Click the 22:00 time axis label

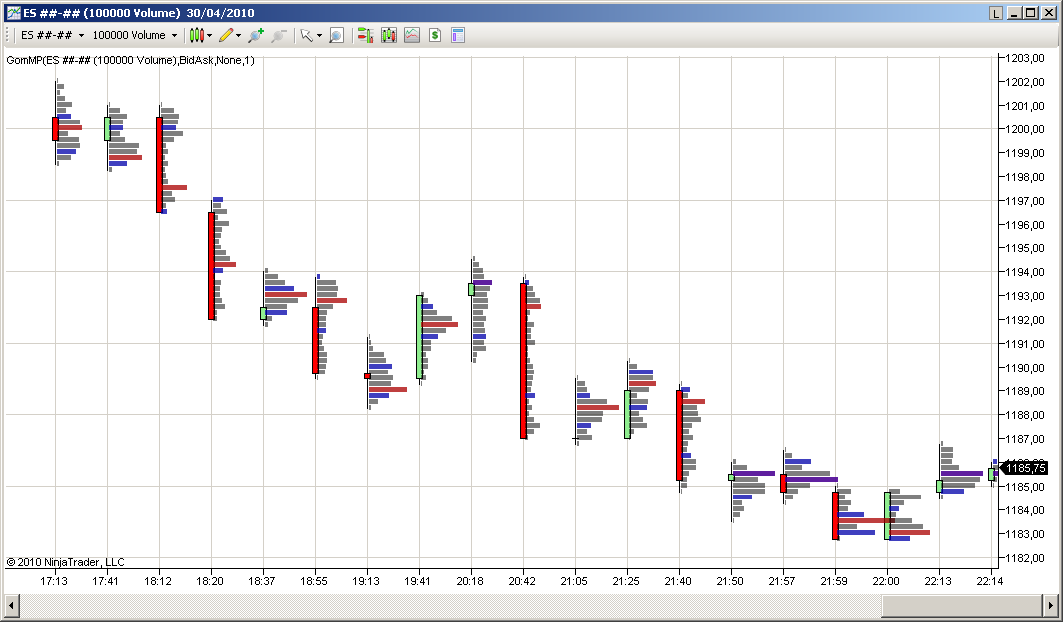886,581
